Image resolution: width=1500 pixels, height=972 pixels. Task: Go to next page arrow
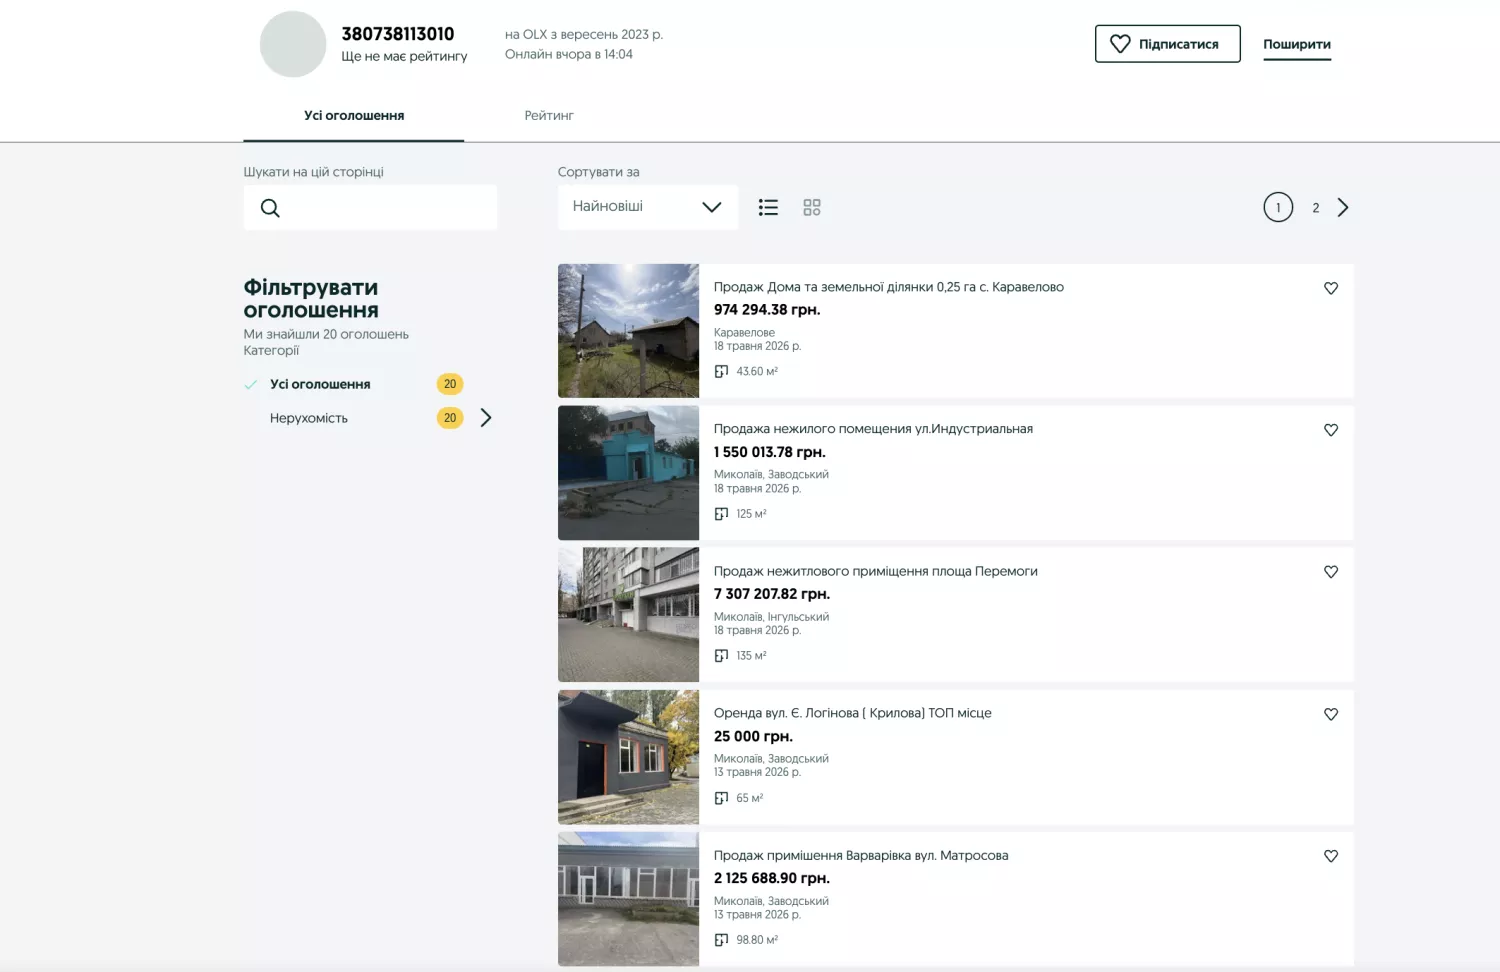pyautogui.click(x=1343, y=207)
